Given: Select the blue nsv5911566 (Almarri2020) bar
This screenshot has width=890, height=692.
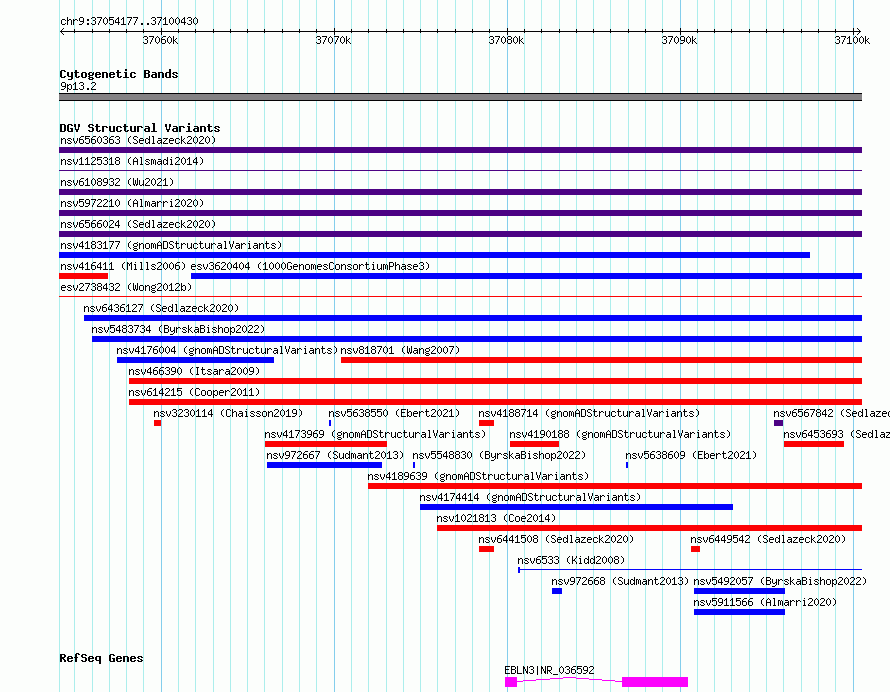Looking at the screenshot, I should coord(739,612).
